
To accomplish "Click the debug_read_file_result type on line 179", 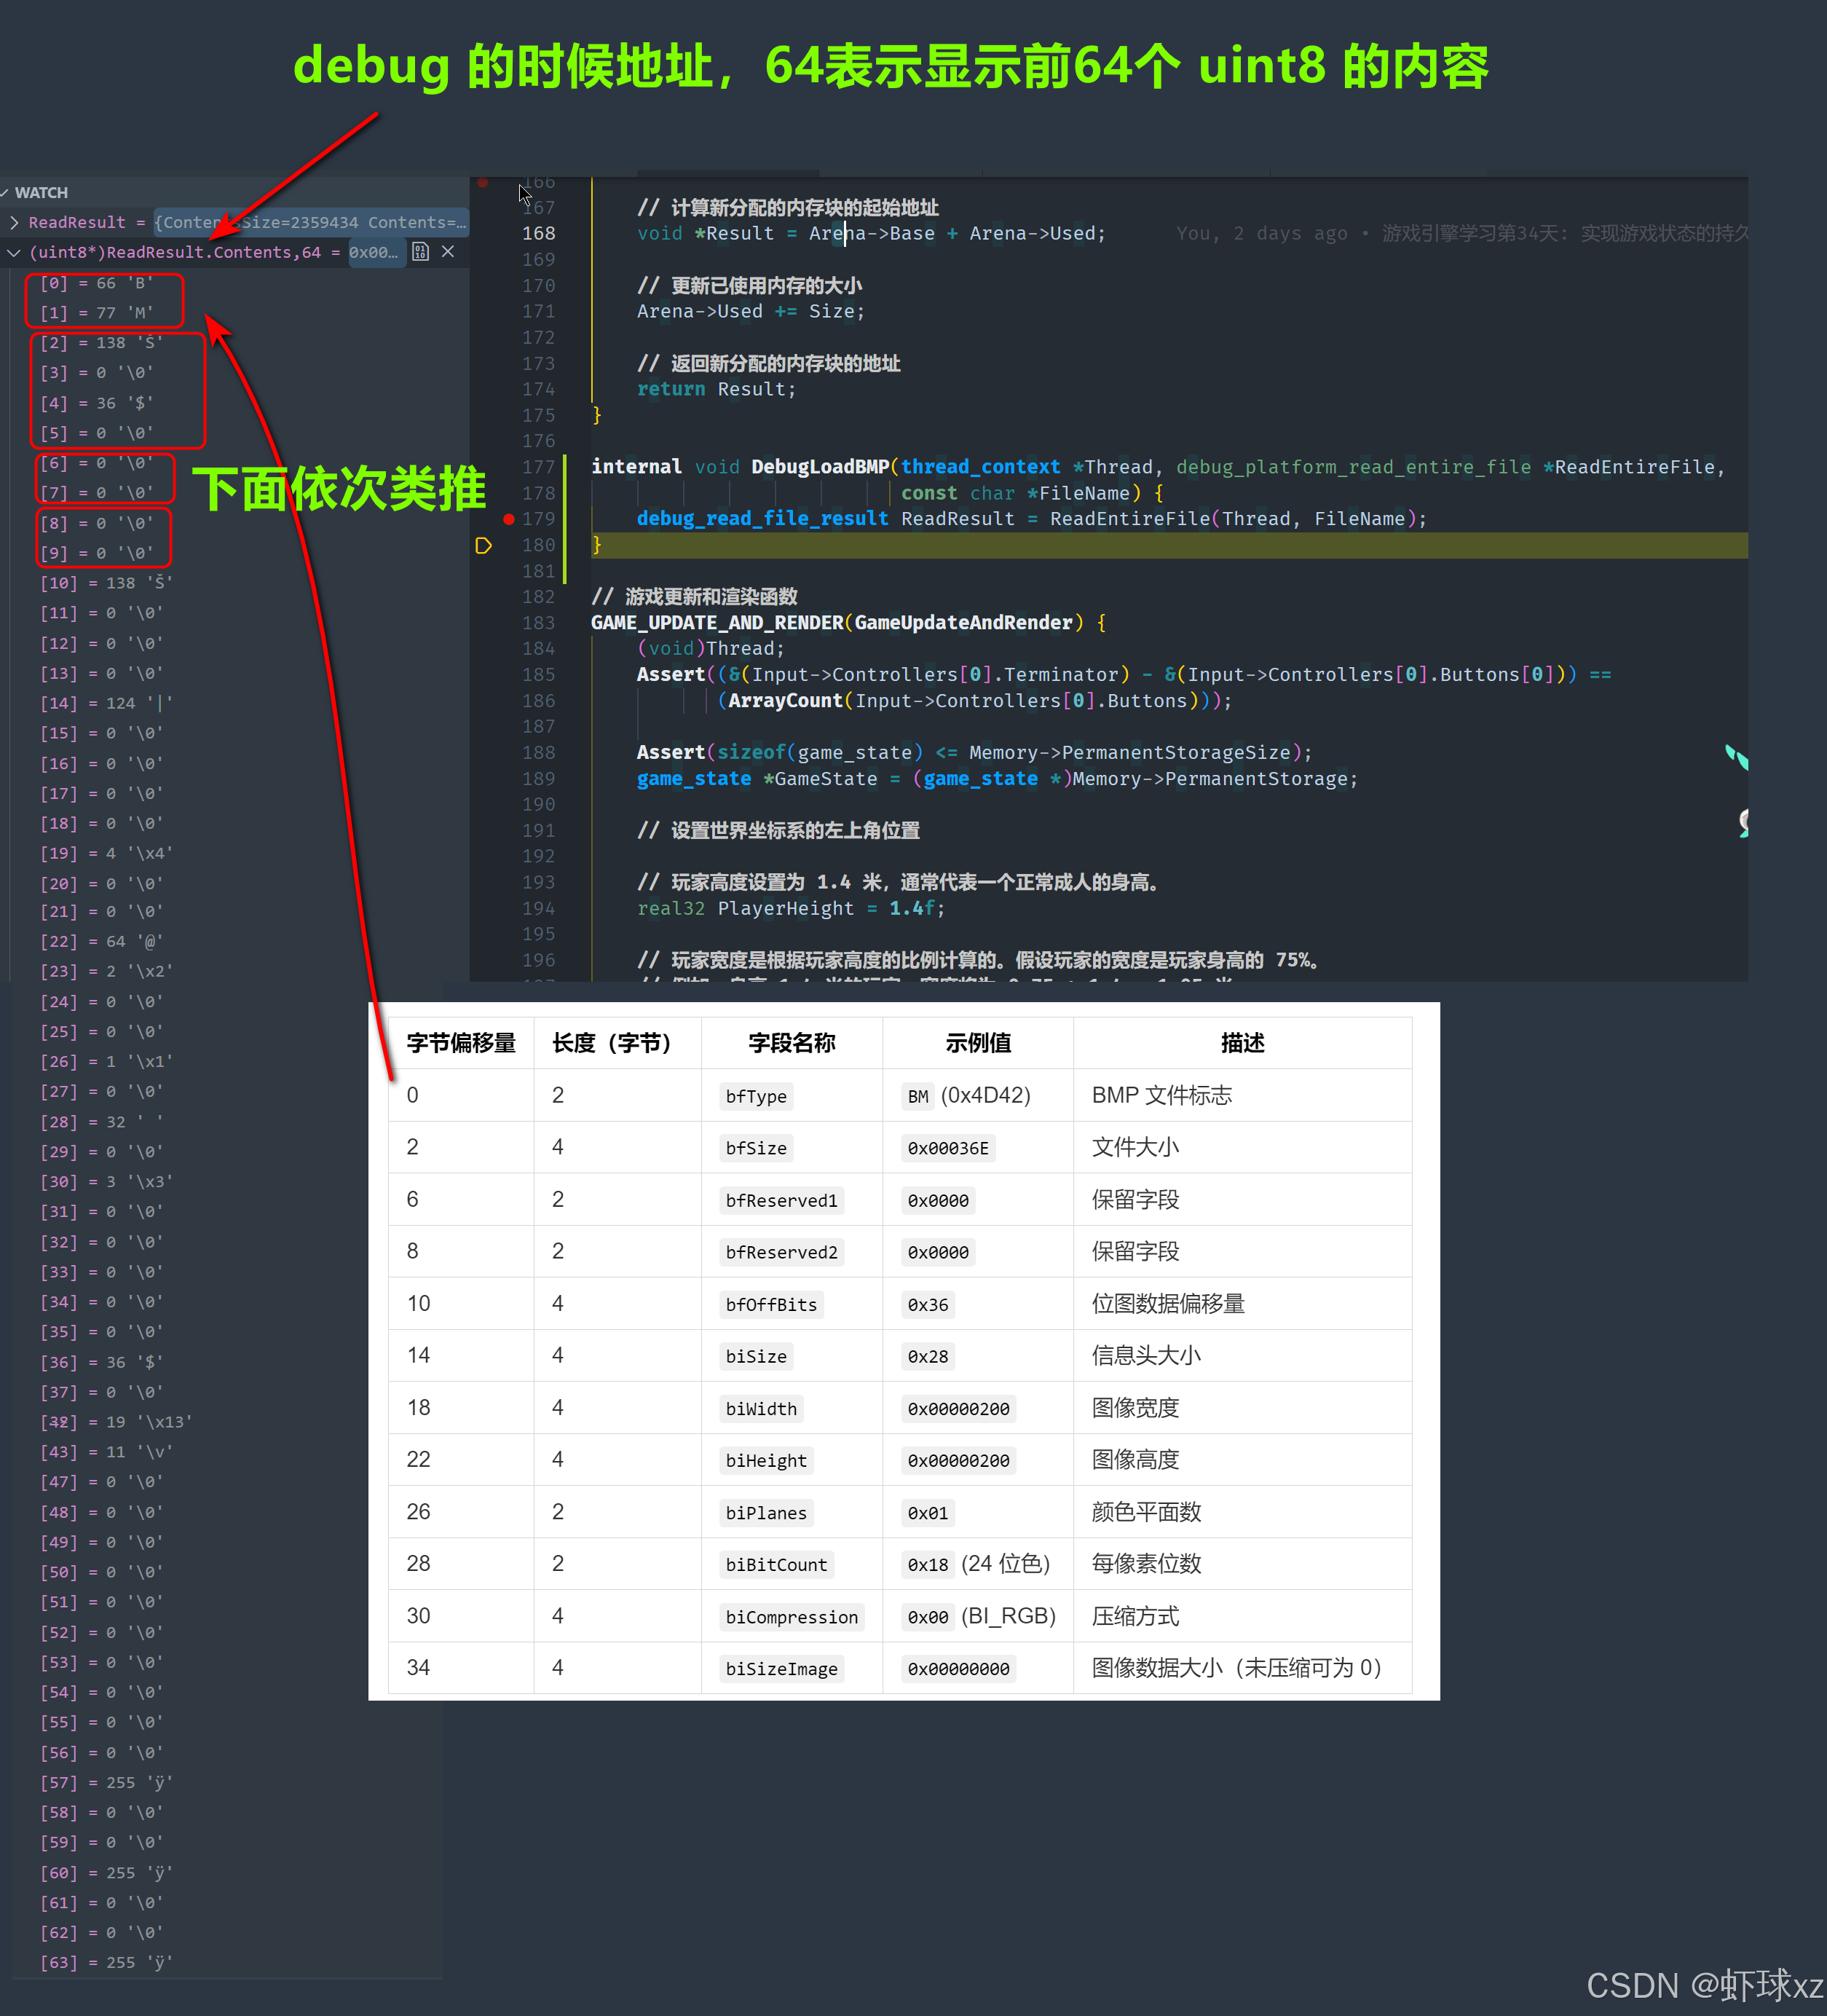I will point(762,519).
